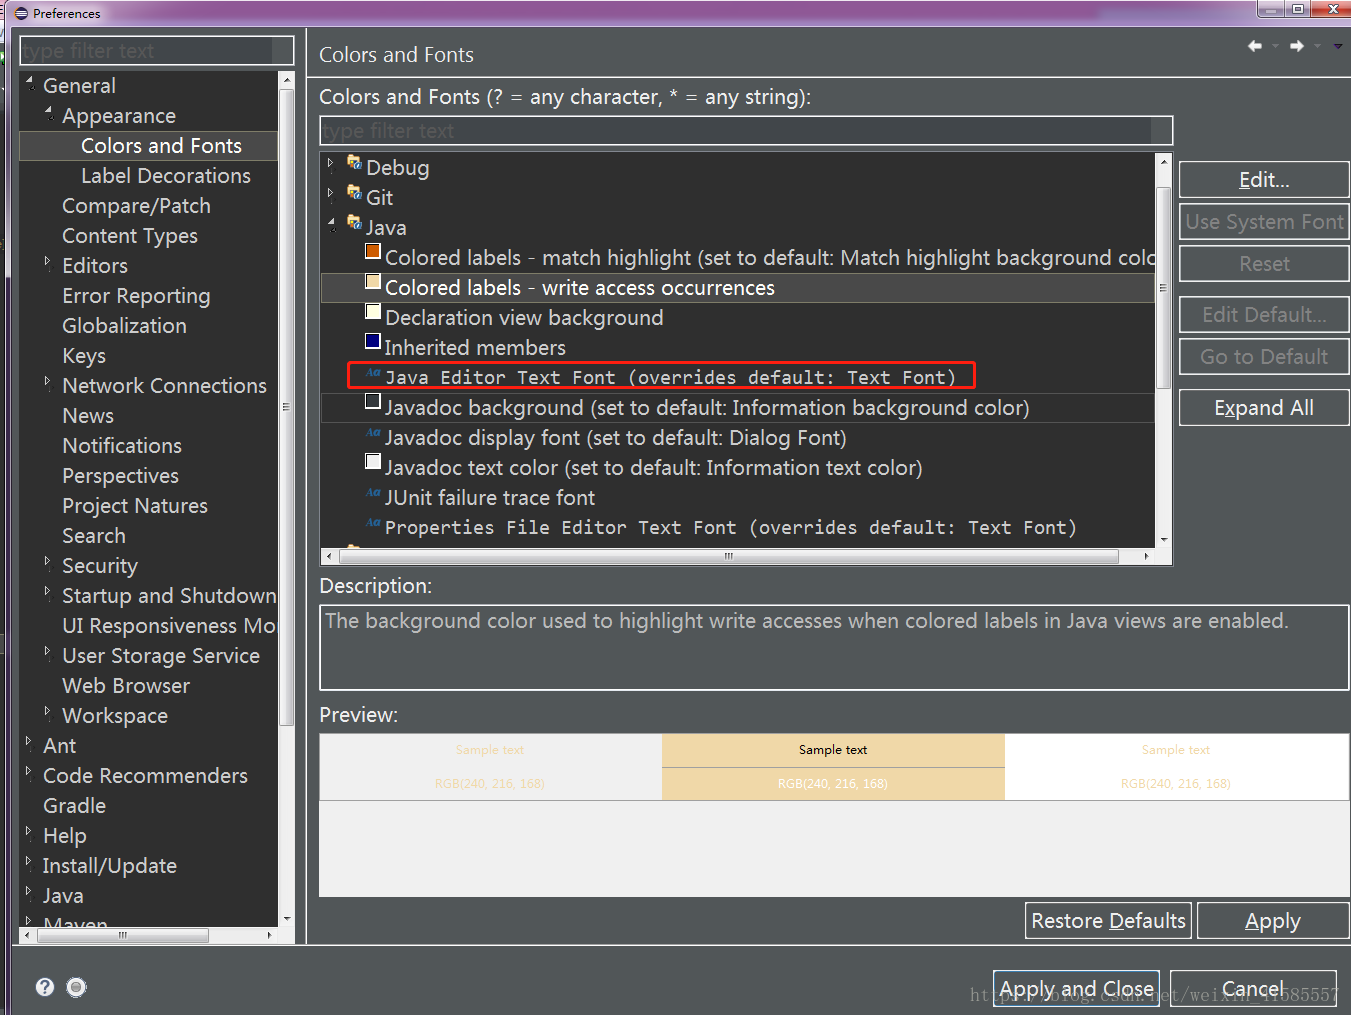The image size is (1351, 1015).
Task: Expand the Startup and Shutdown node
Action: (x=47, y=592)
